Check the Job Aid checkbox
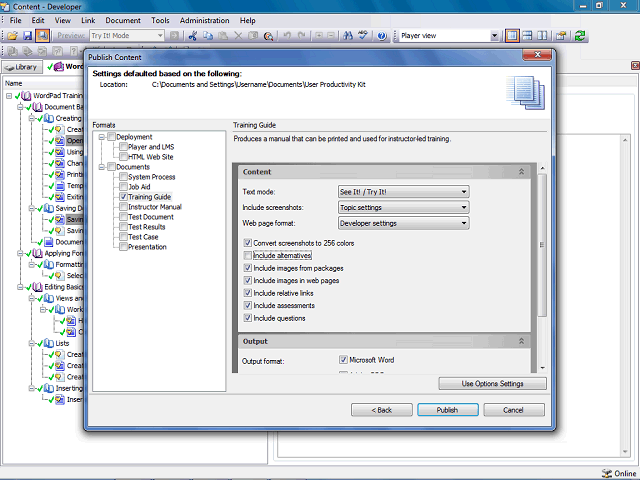This screenshot has width=640, height=480. 123,187
